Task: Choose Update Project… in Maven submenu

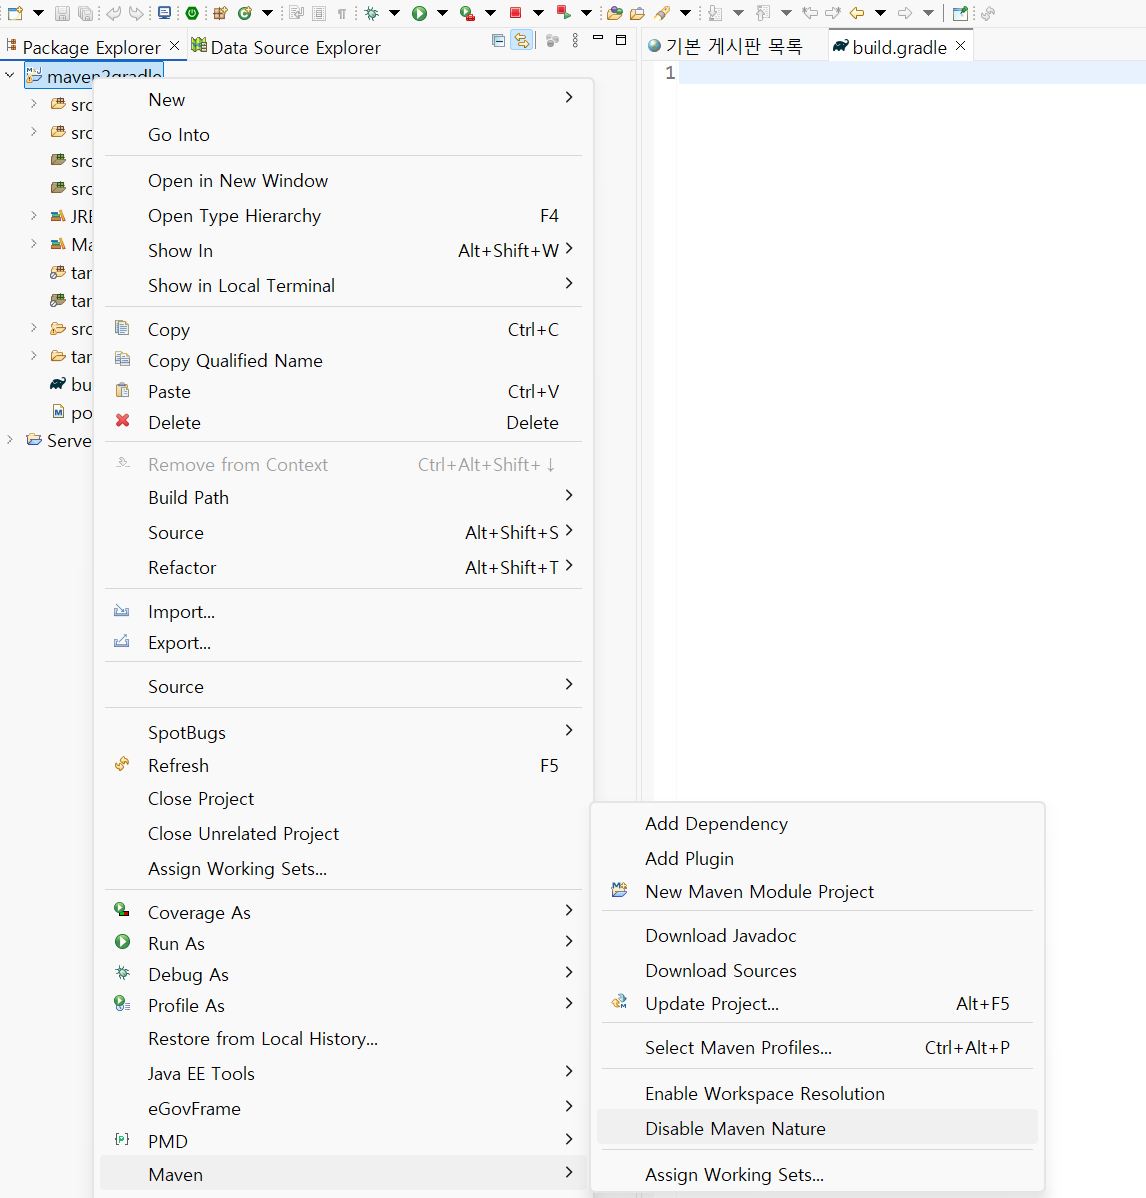Action: pyautogui.click(x=711, y=1003)
